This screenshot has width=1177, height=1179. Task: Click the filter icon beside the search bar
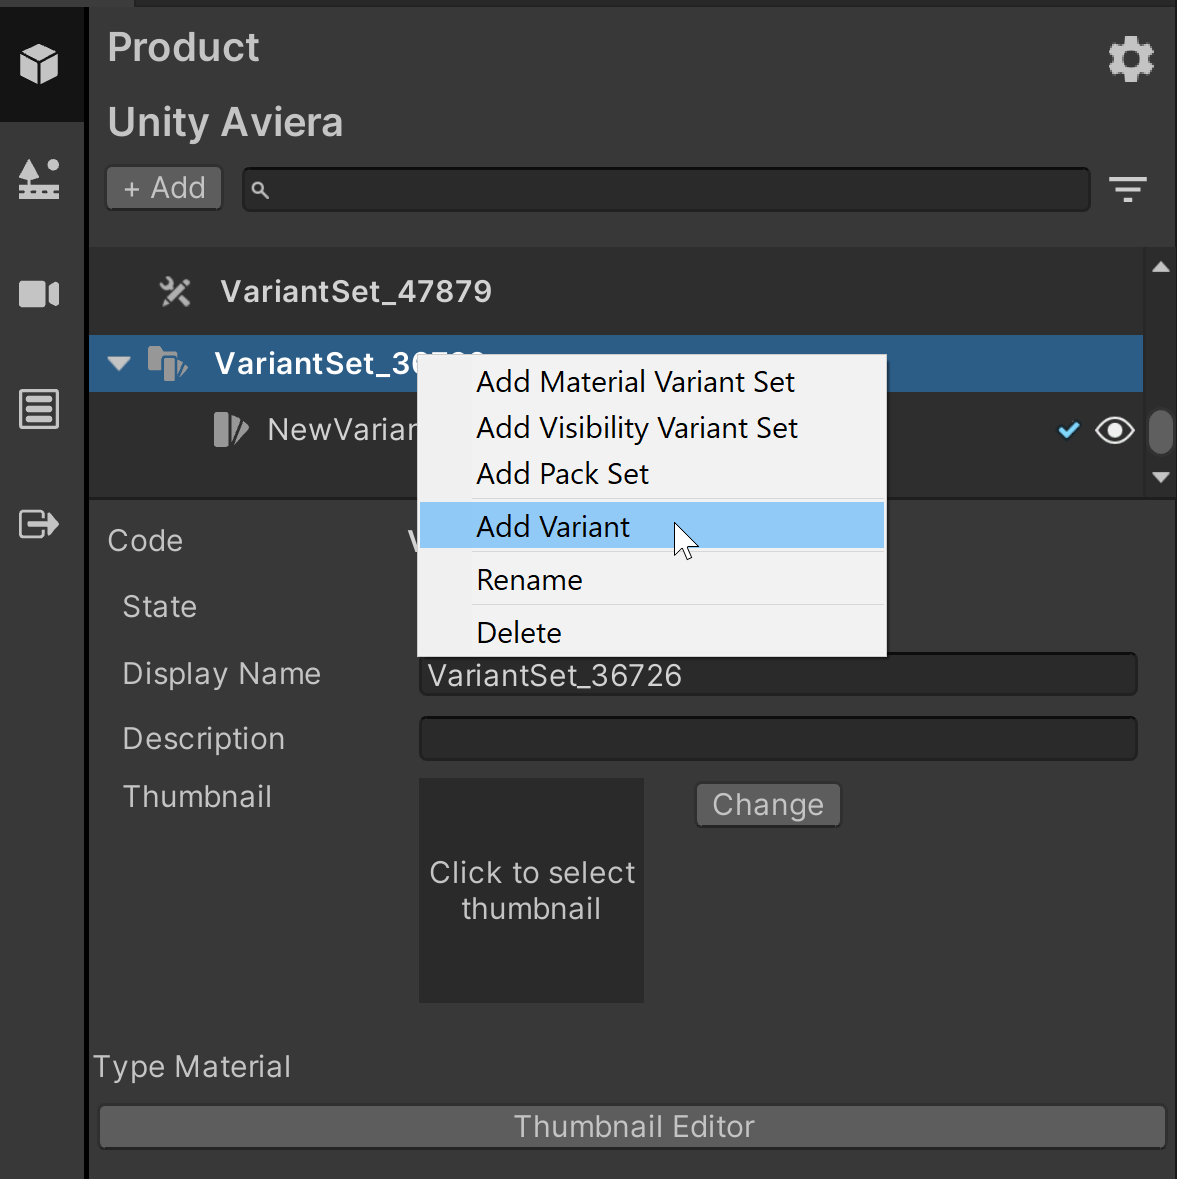coord(1127,189)
